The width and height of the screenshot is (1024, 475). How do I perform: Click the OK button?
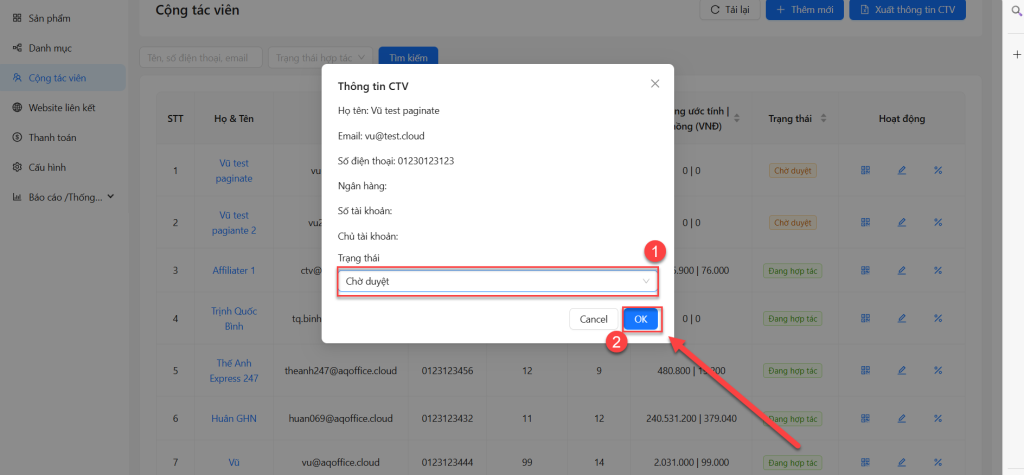coord(641,319)
